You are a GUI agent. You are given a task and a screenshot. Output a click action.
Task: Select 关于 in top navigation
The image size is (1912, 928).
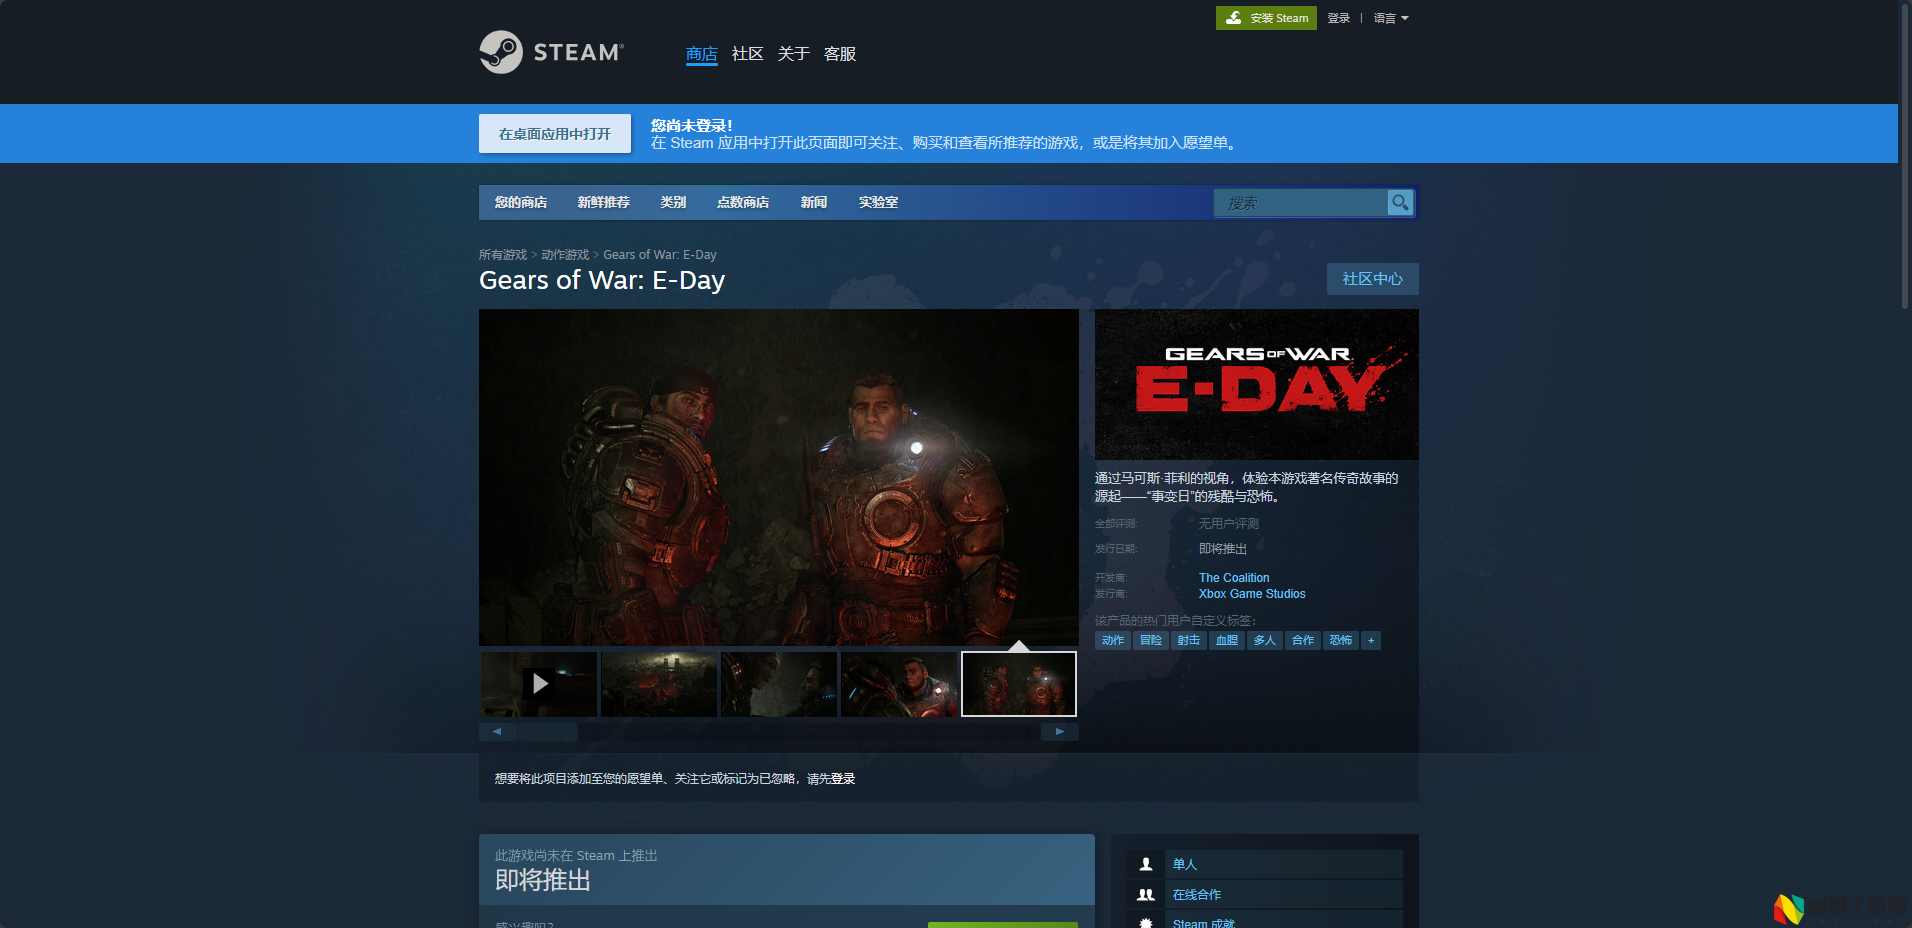point(794,54)
